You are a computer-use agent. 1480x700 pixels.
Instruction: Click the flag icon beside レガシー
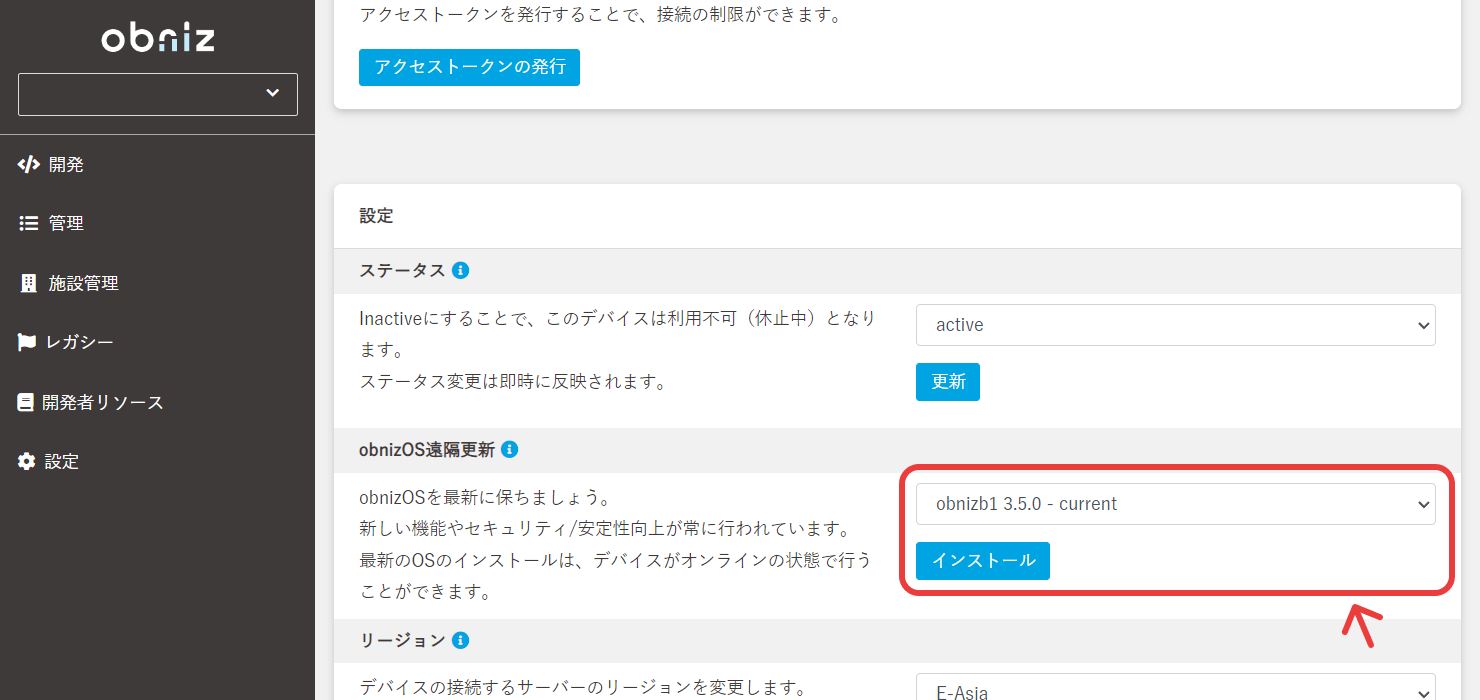pos(27,343)
